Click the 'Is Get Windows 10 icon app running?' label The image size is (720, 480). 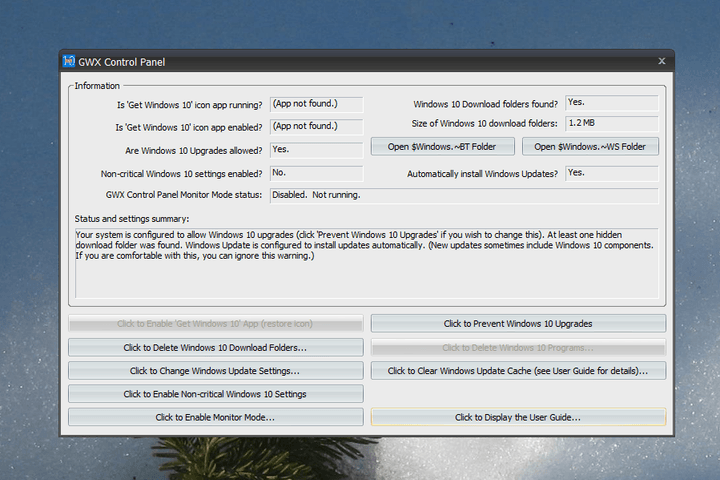point(190,105)
